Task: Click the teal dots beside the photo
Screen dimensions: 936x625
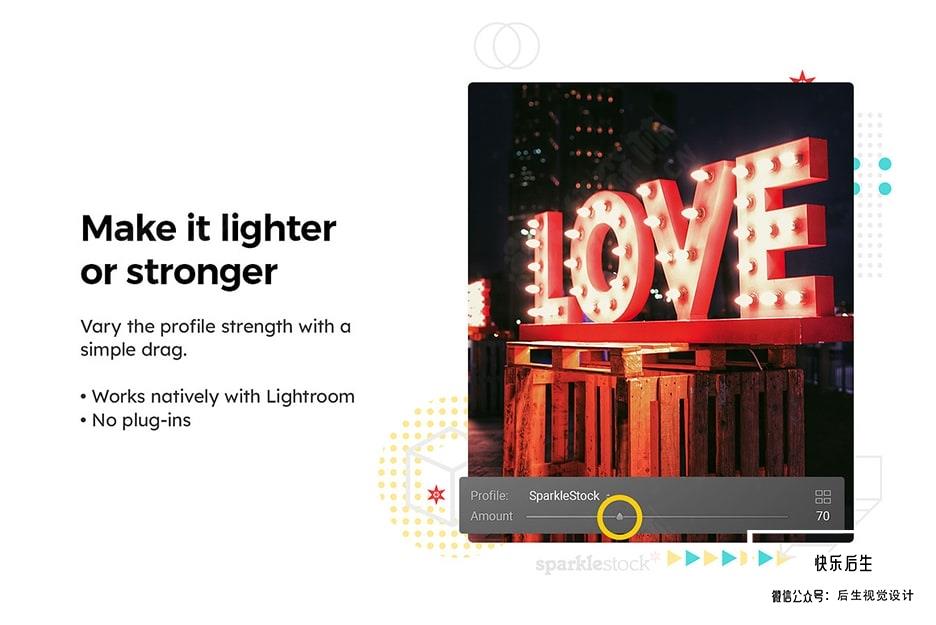Action: coord(872,176)
